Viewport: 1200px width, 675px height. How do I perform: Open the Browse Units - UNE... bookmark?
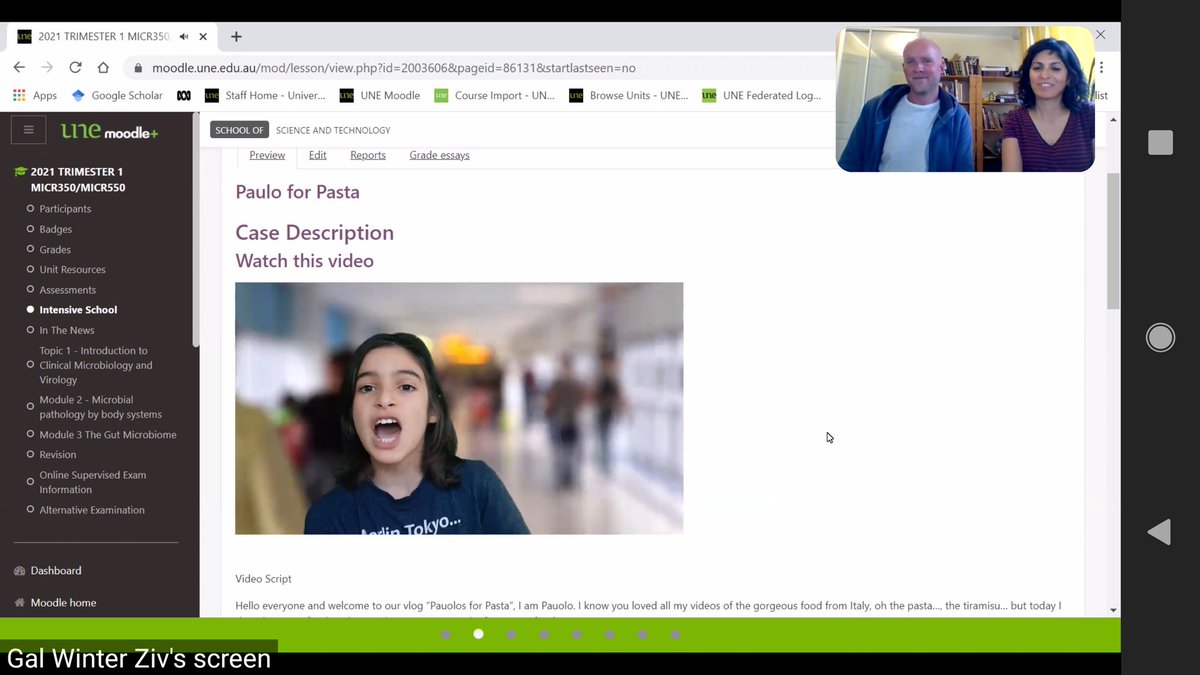pyautogui.click(x=629, y=96)
